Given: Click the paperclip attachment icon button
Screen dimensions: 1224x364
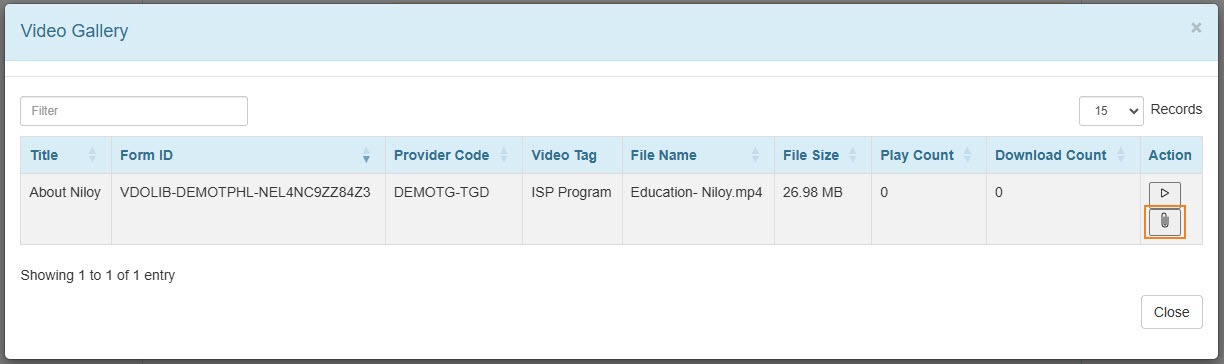Looking at the screenshot, I should (1164, 222).
